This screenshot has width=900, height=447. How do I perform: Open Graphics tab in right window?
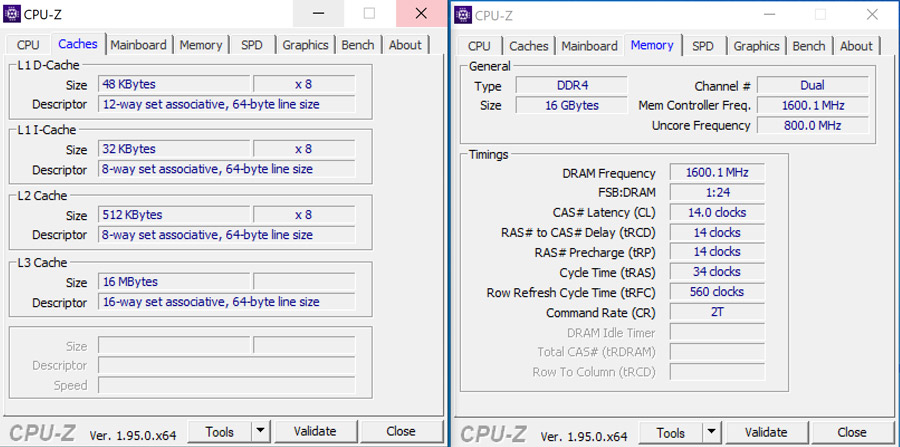coord(757,46)
